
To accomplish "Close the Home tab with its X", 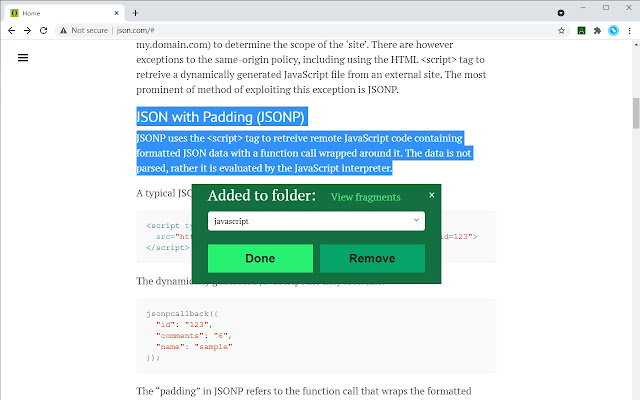I will tap(116, 13).
